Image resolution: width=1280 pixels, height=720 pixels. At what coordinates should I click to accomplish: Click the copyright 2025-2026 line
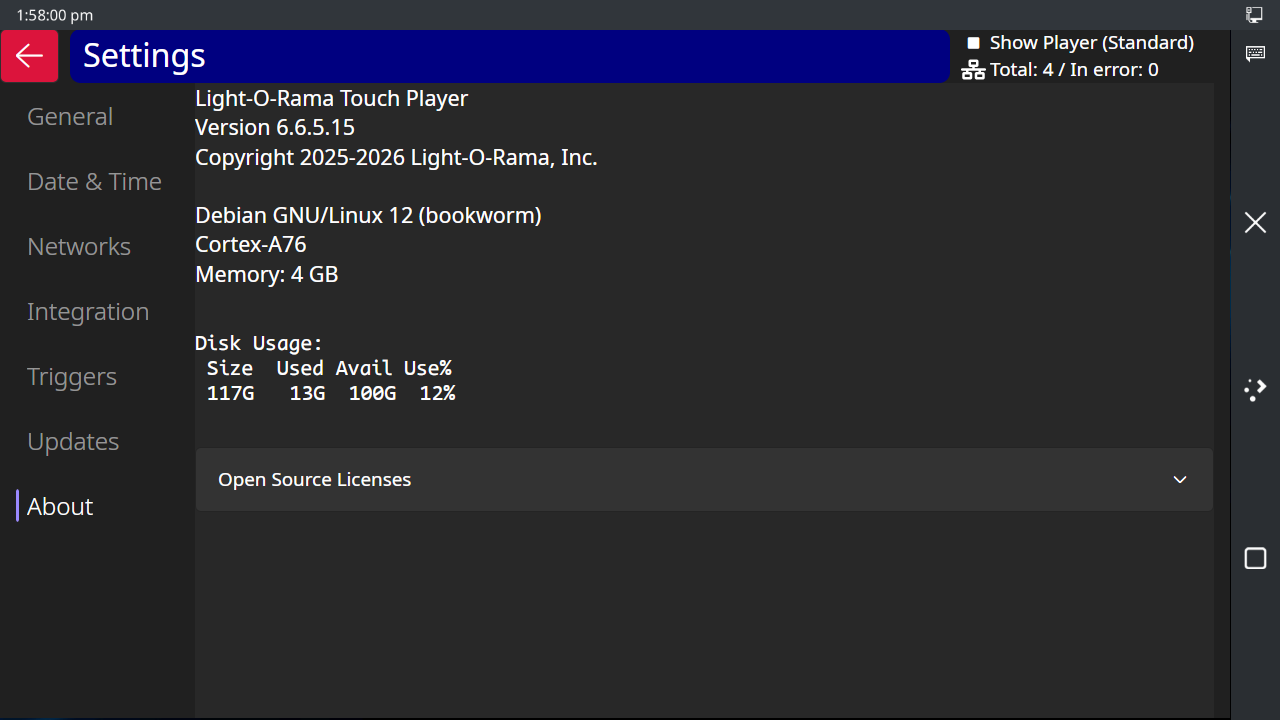coord(396,157)
